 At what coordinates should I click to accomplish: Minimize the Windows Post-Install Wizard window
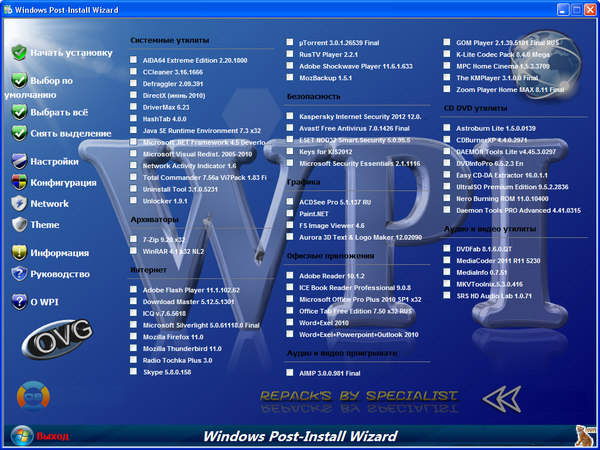point(563,10)
